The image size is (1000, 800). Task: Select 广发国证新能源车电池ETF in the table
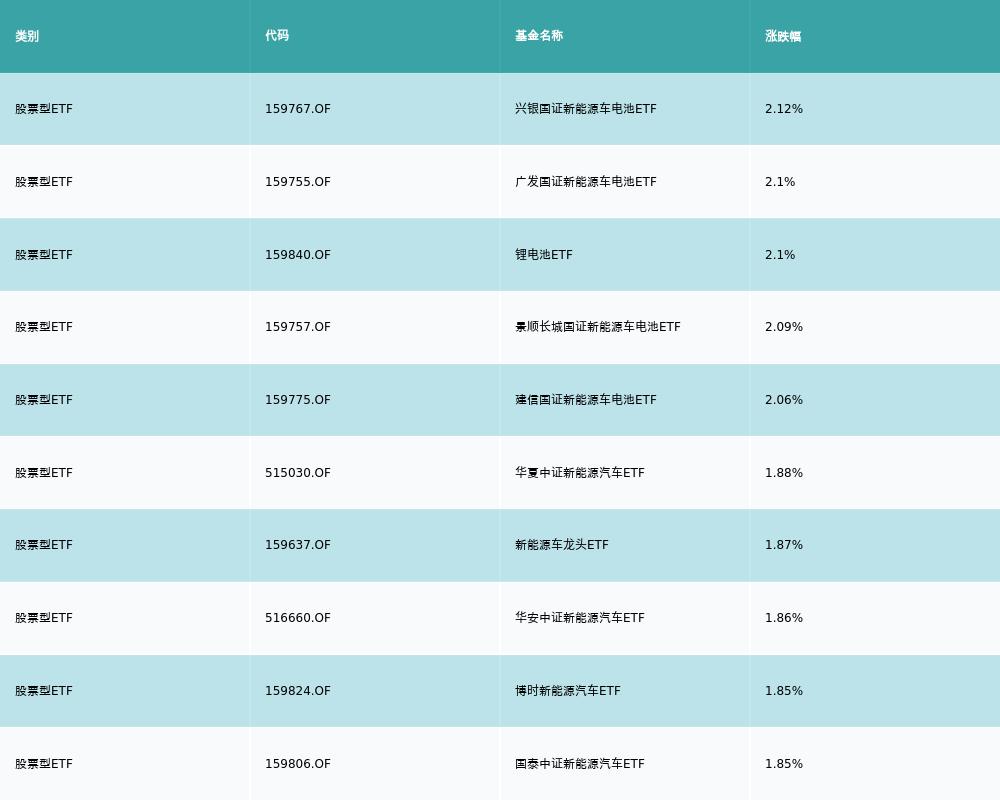586,182
